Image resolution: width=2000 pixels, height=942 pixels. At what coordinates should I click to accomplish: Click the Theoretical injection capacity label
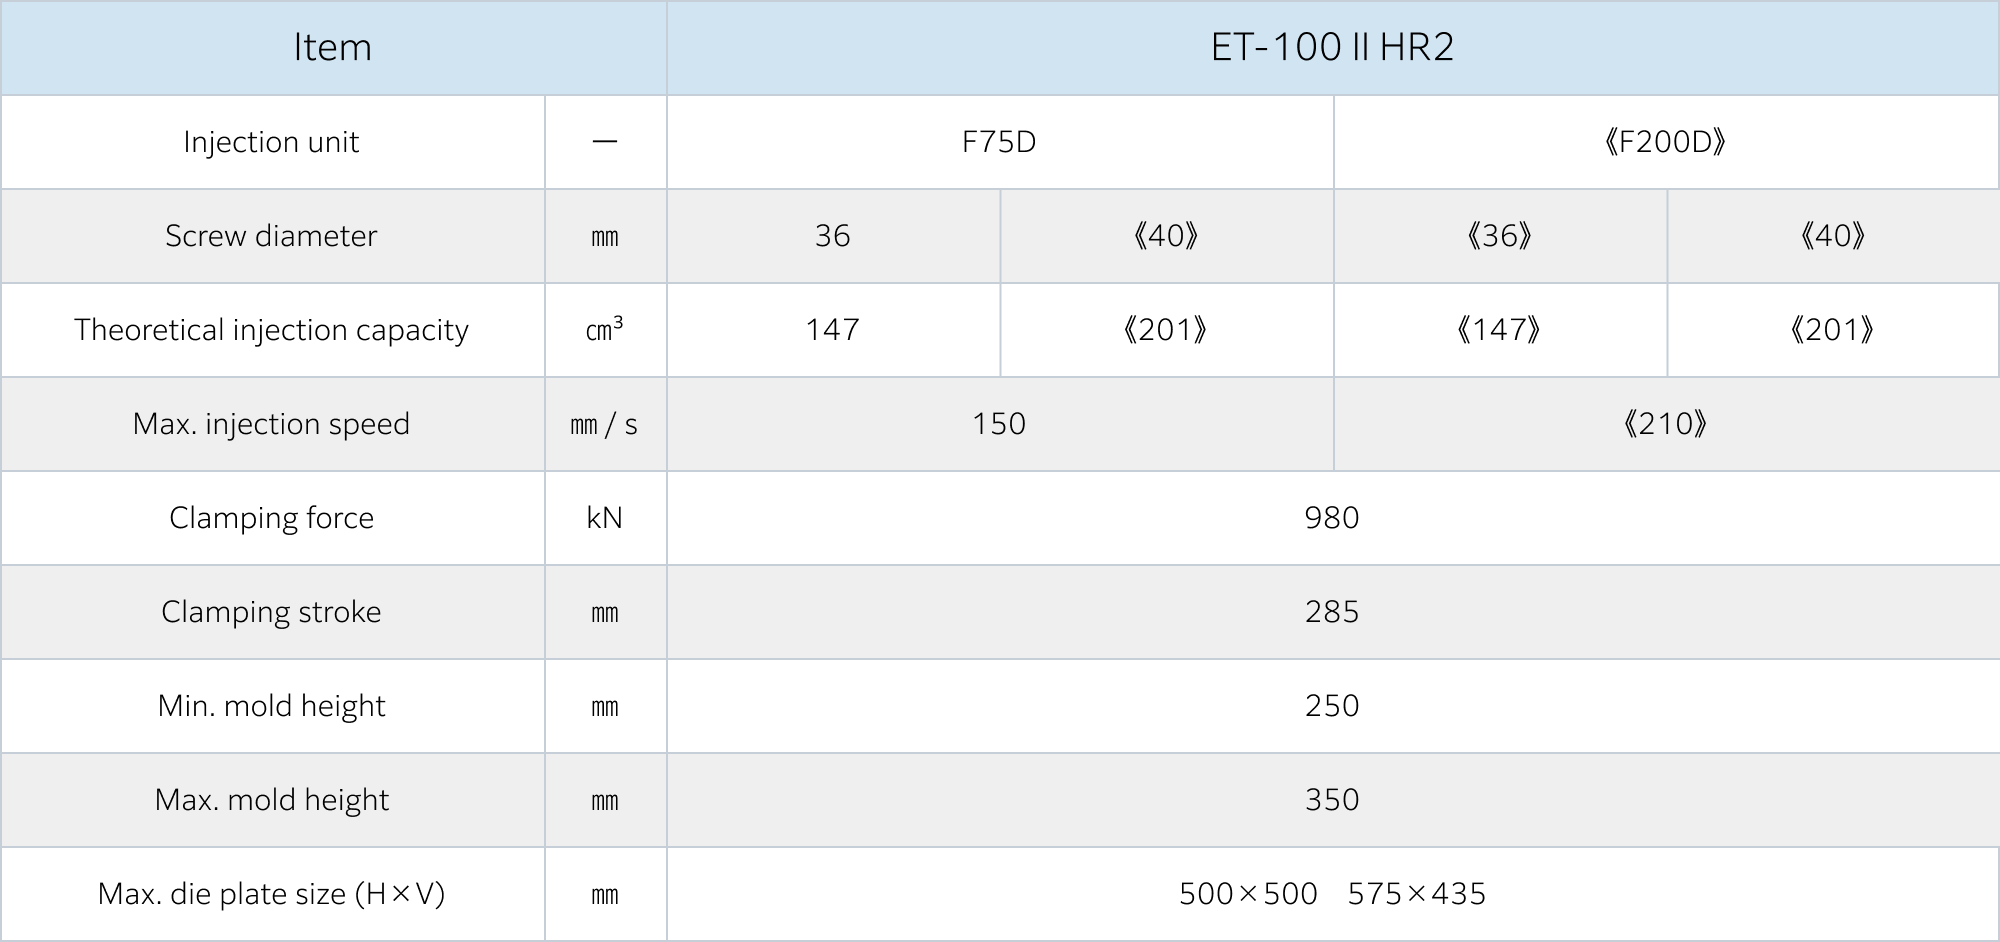271,330
